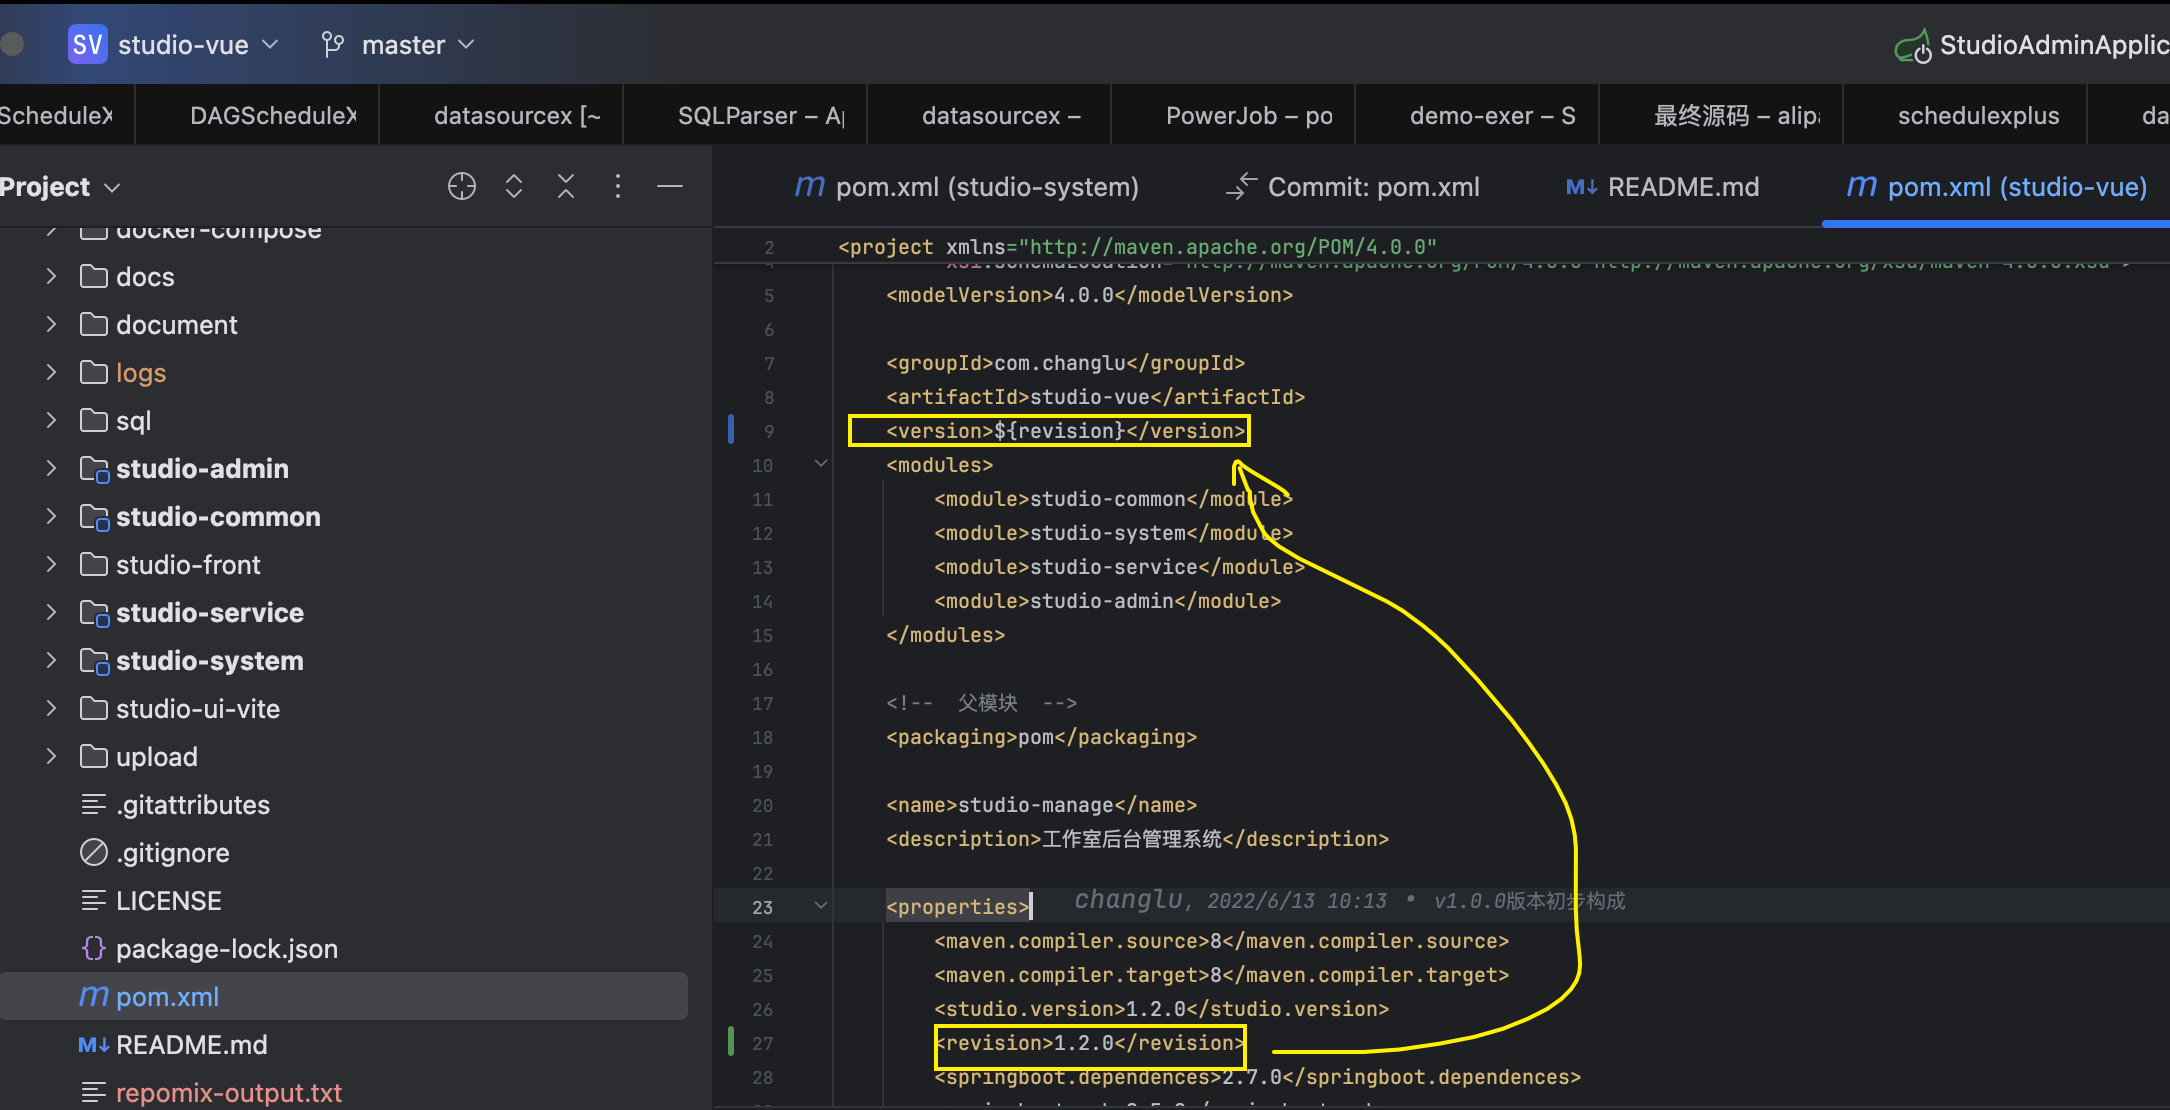
Task: Click the StudioAdminApplication run configuration icon
Action: point(1913,46)
